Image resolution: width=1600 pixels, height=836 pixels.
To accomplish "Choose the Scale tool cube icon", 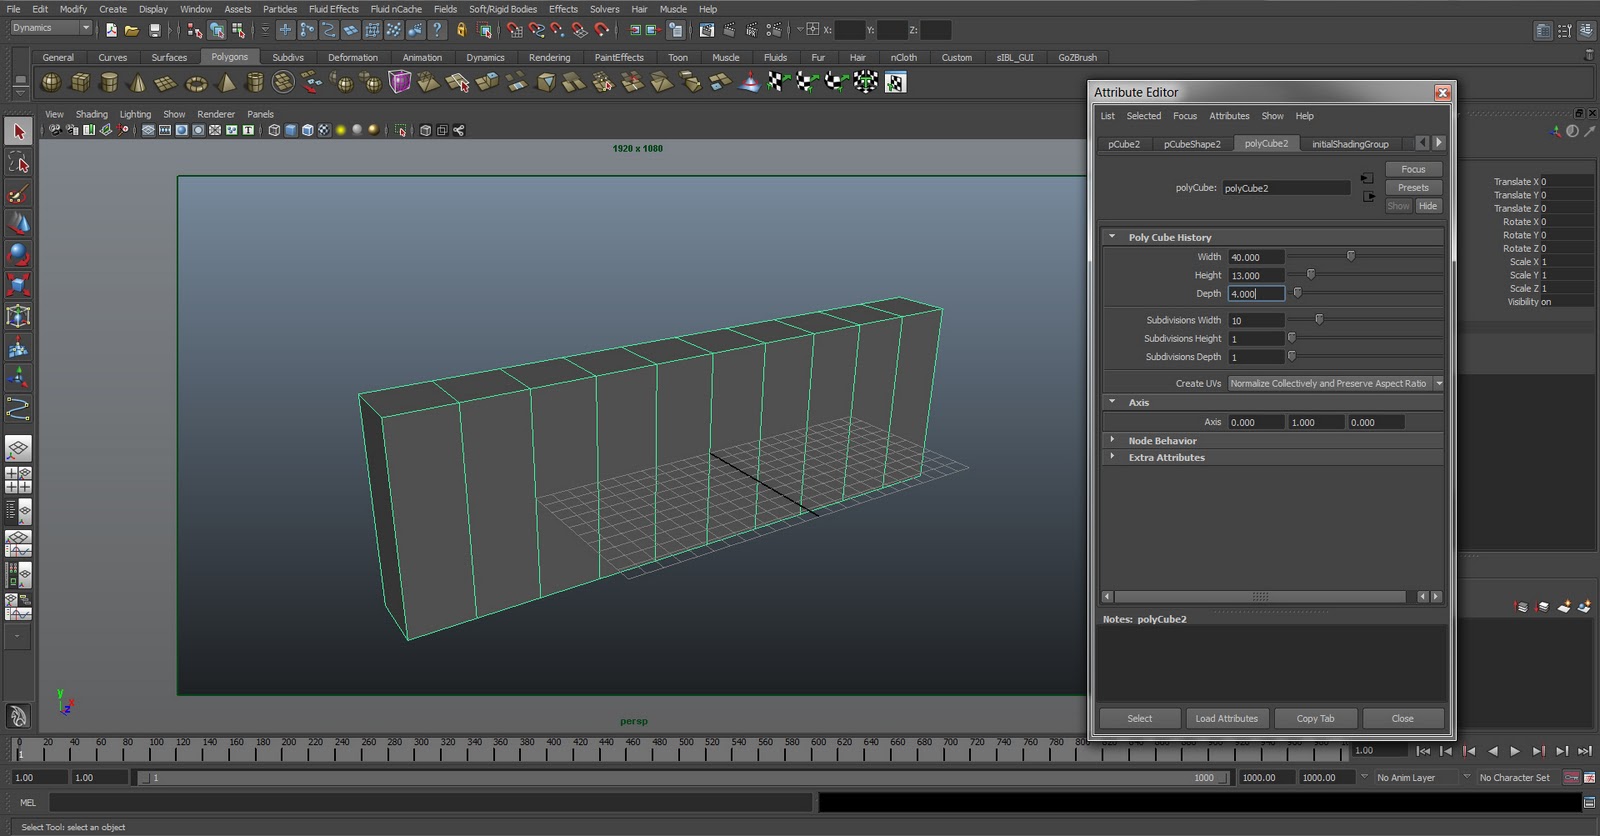I will pyautogui.click(x=18, y=285).
